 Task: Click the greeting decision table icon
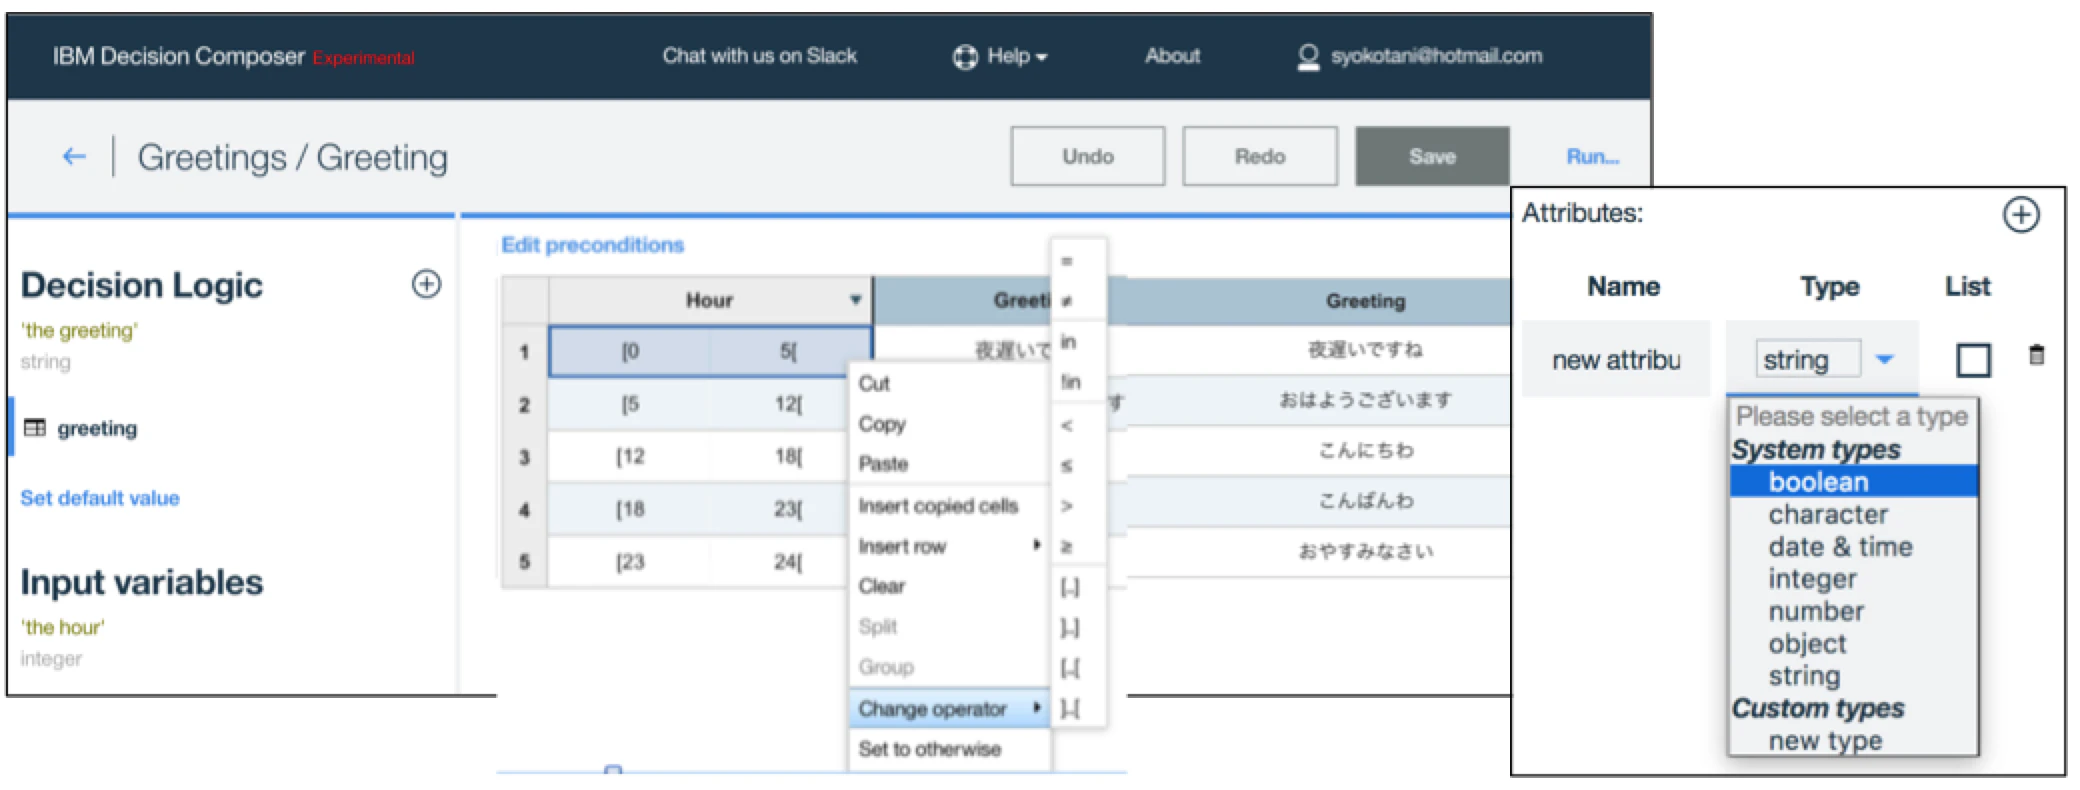[35, 428]
